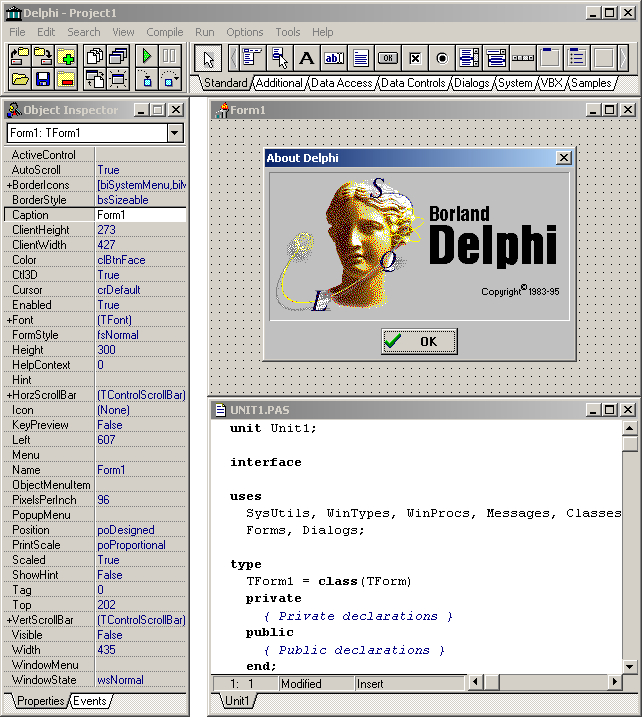The width and height of the screenshot is (642, 717).
Task: Click Add File to Project icon
Action: pyautogui.click(x=66, y=56)
